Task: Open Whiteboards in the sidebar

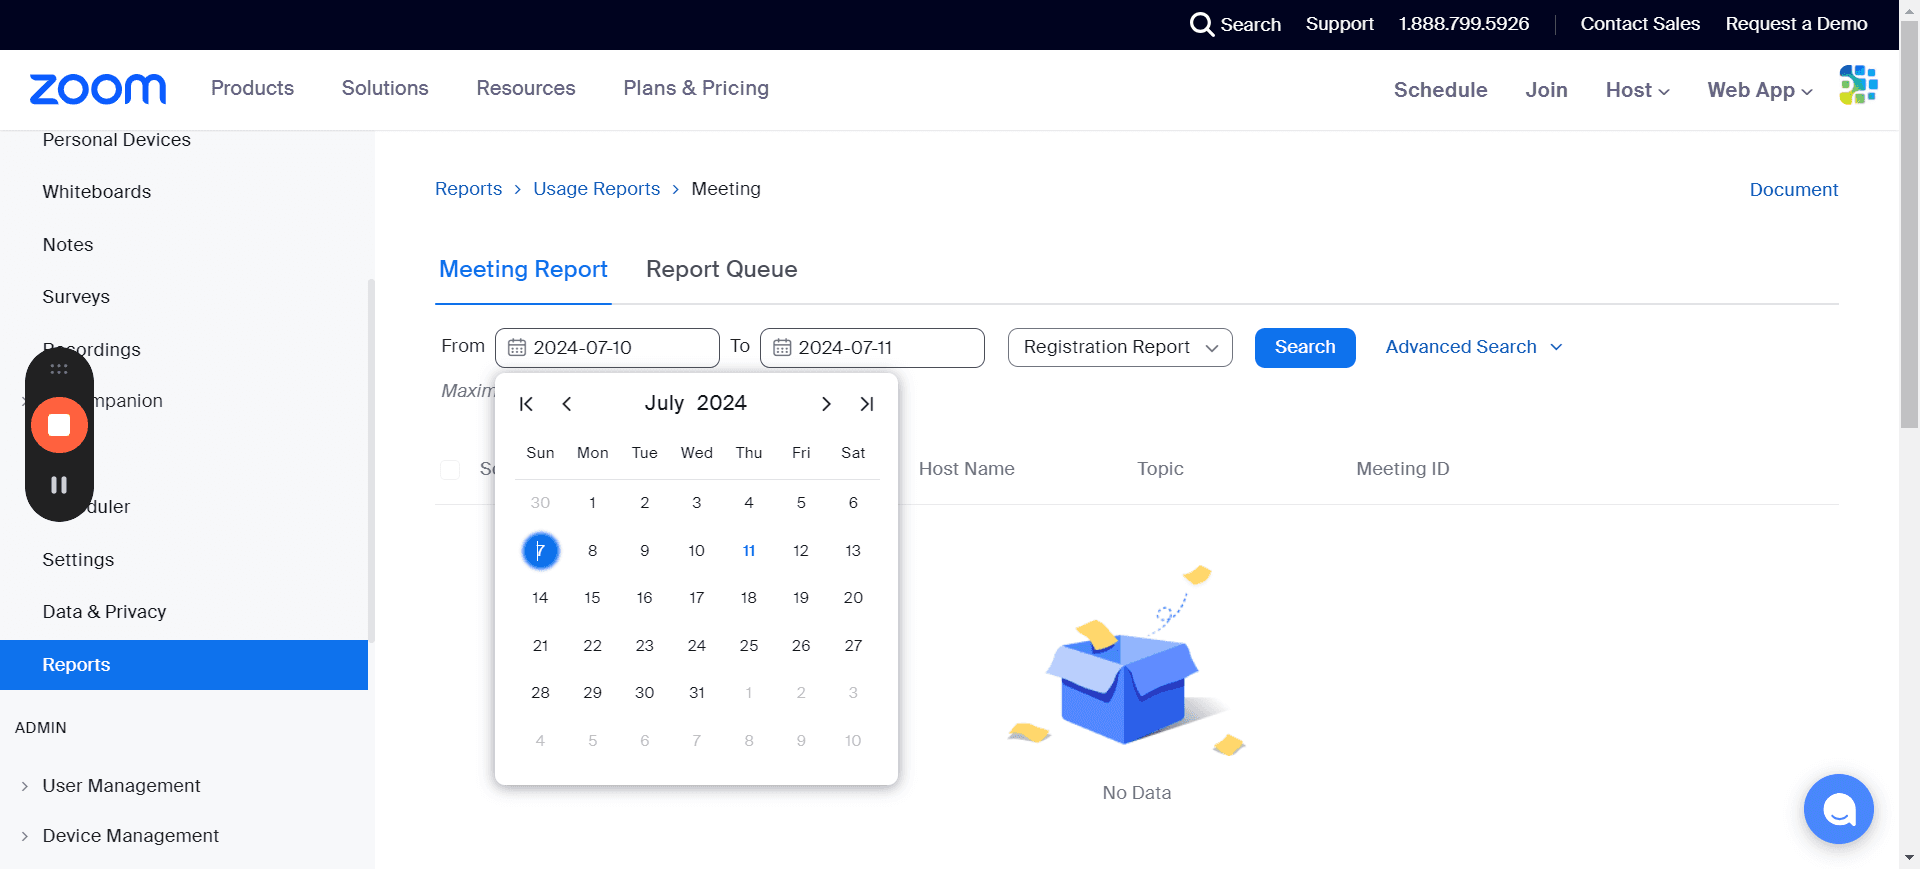Action: (97, 192)
